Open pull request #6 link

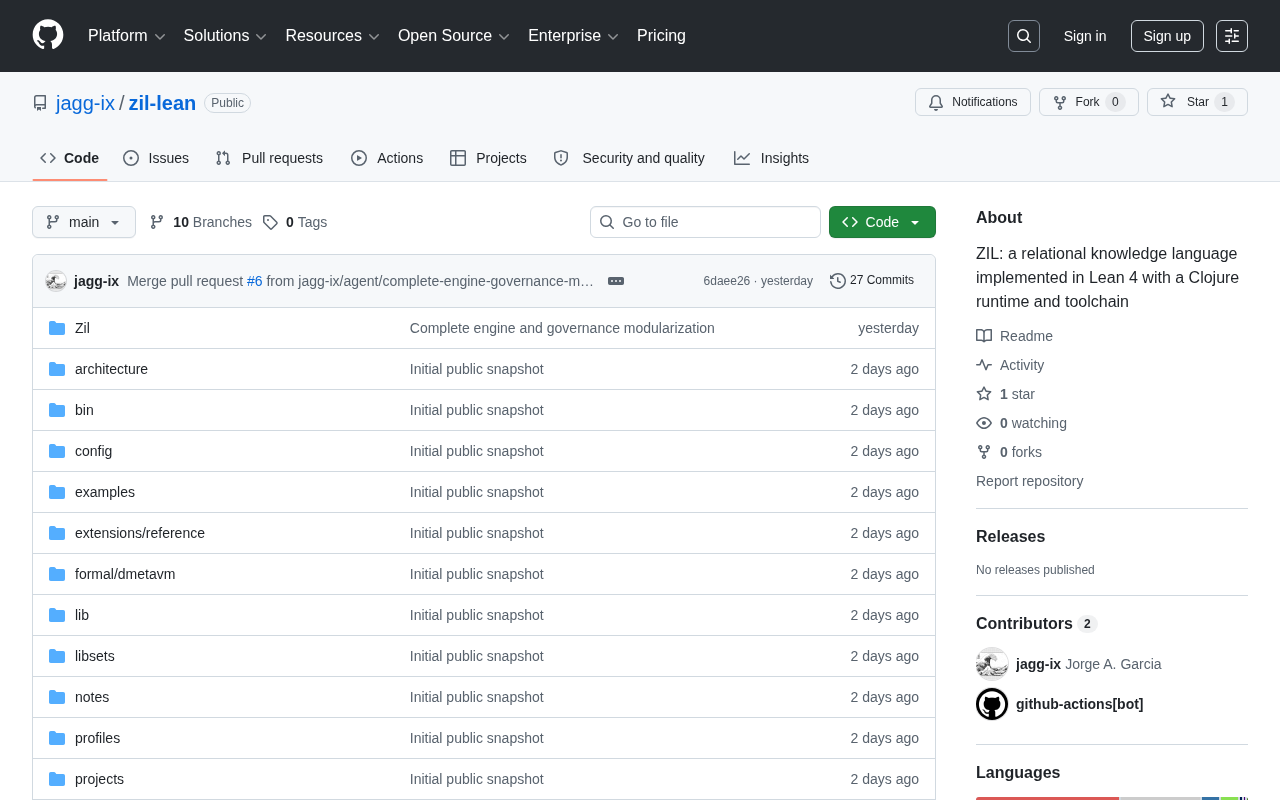(255, 281)
